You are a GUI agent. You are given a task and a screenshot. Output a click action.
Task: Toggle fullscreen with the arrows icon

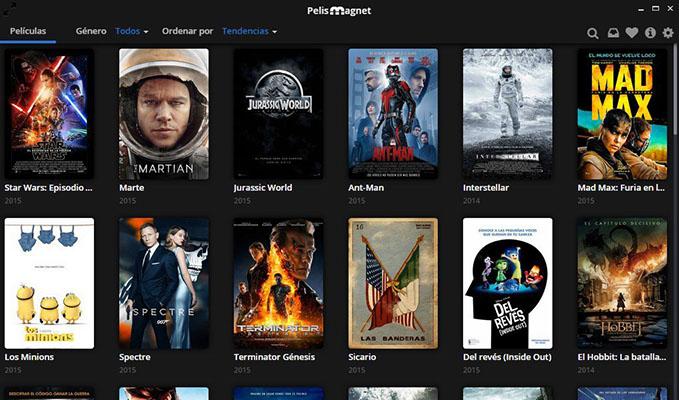coord(10,9)
